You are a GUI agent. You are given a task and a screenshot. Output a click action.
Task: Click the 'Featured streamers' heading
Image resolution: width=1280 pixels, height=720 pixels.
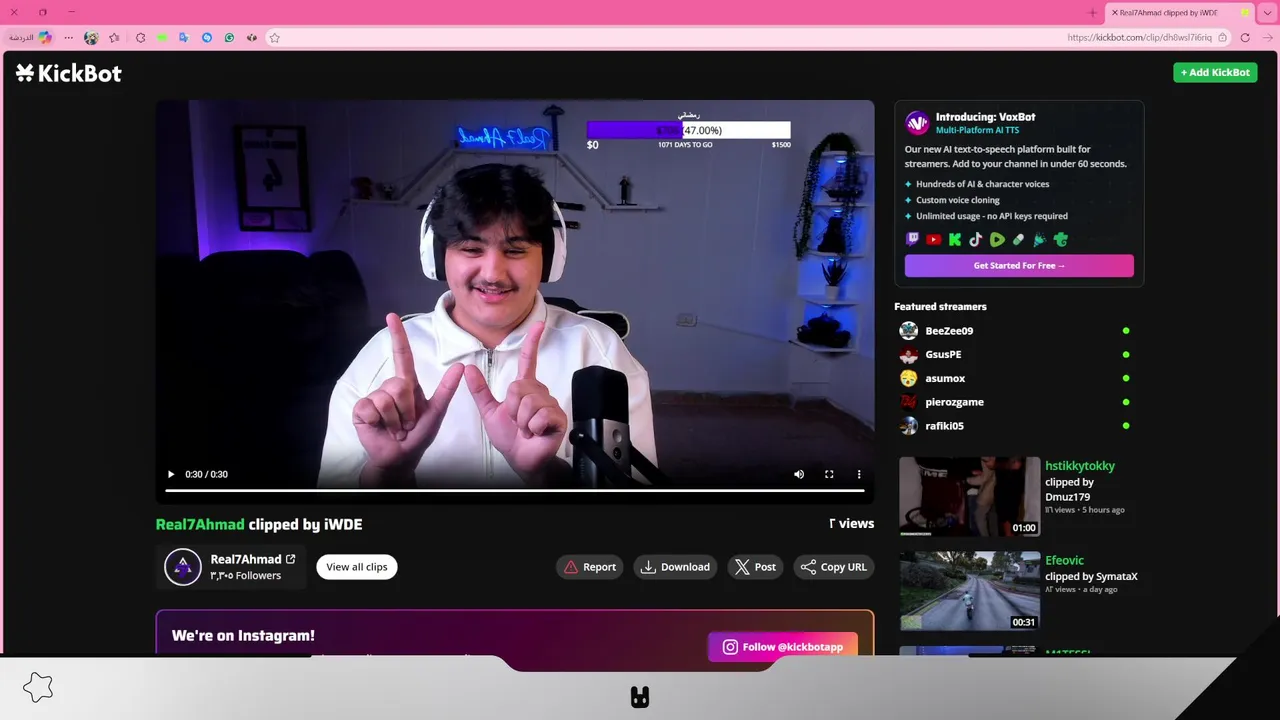point(940,307)
